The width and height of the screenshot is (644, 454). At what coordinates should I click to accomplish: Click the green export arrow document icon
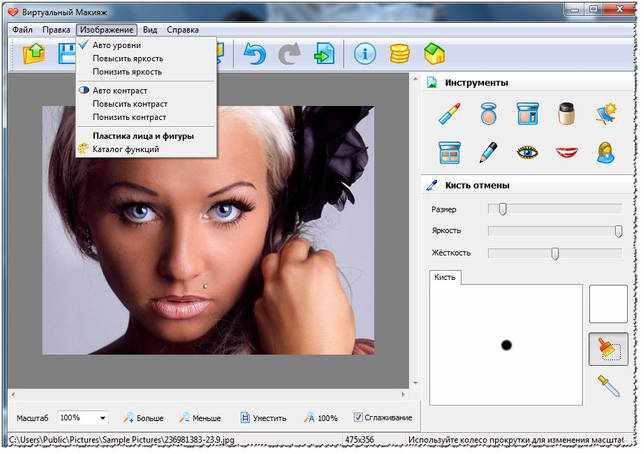[324, 54]
